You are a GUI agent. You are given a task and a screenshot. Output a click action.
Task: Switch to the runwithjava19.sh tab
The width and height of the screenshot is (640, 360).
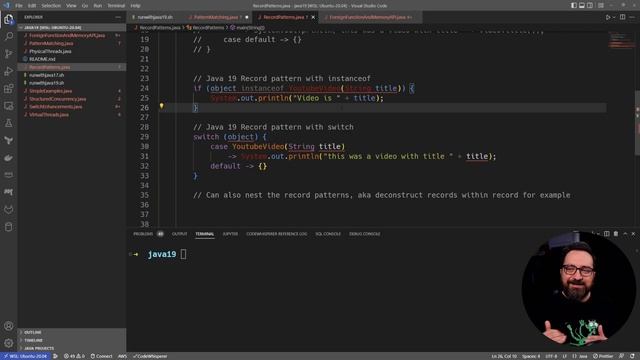click(155, 17)
